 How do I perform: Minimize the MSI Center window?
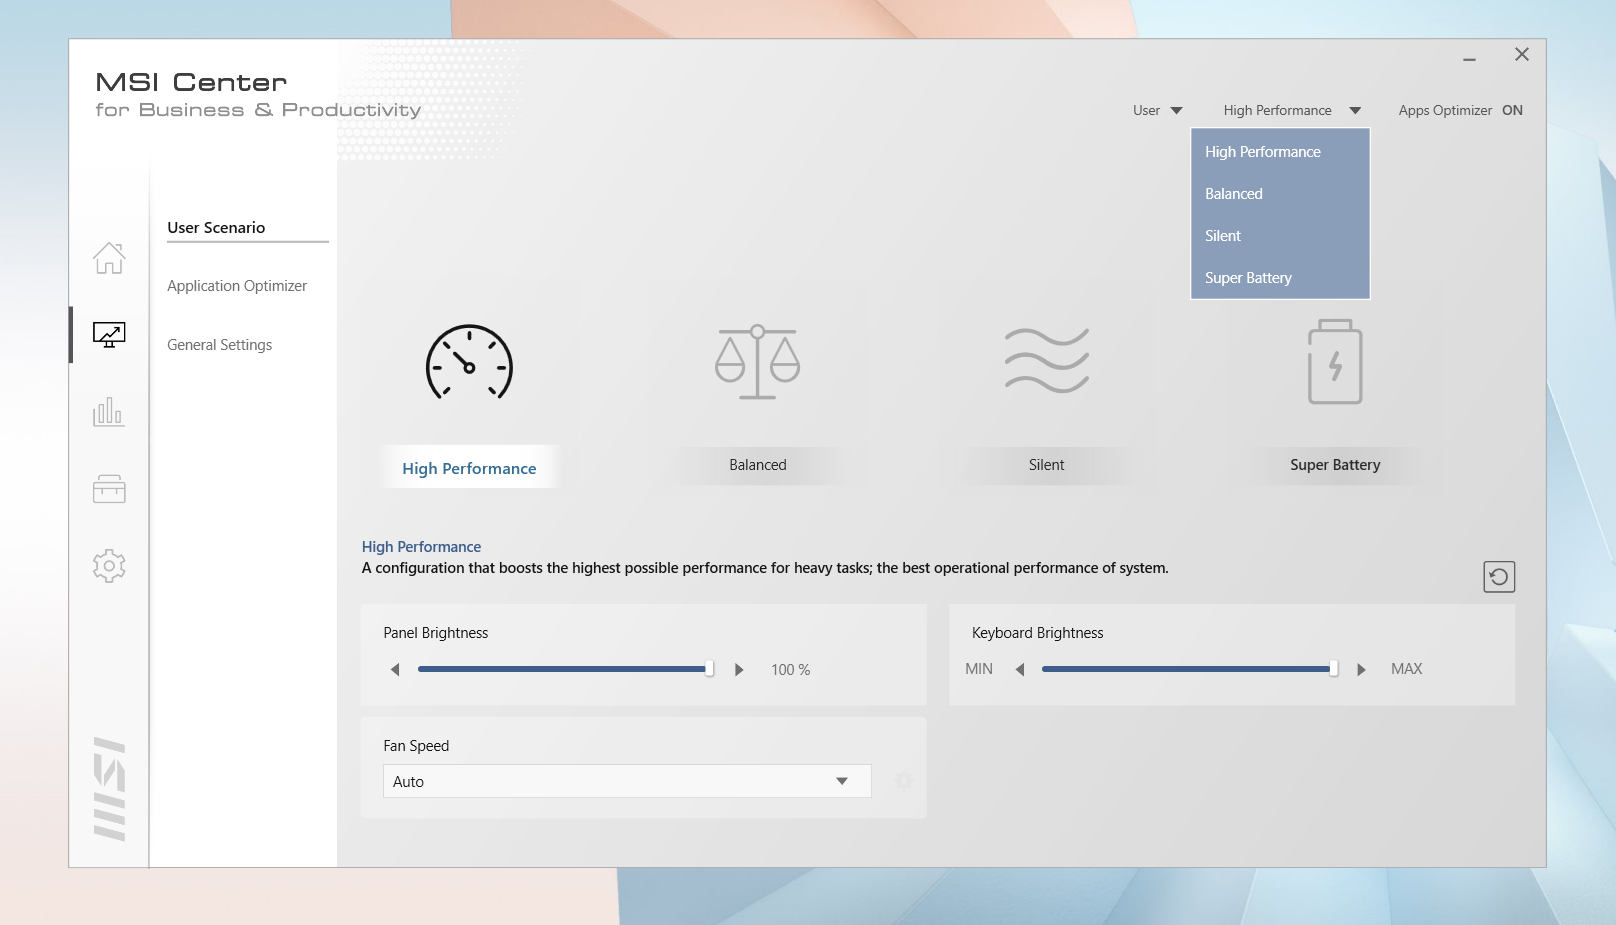1469,58
